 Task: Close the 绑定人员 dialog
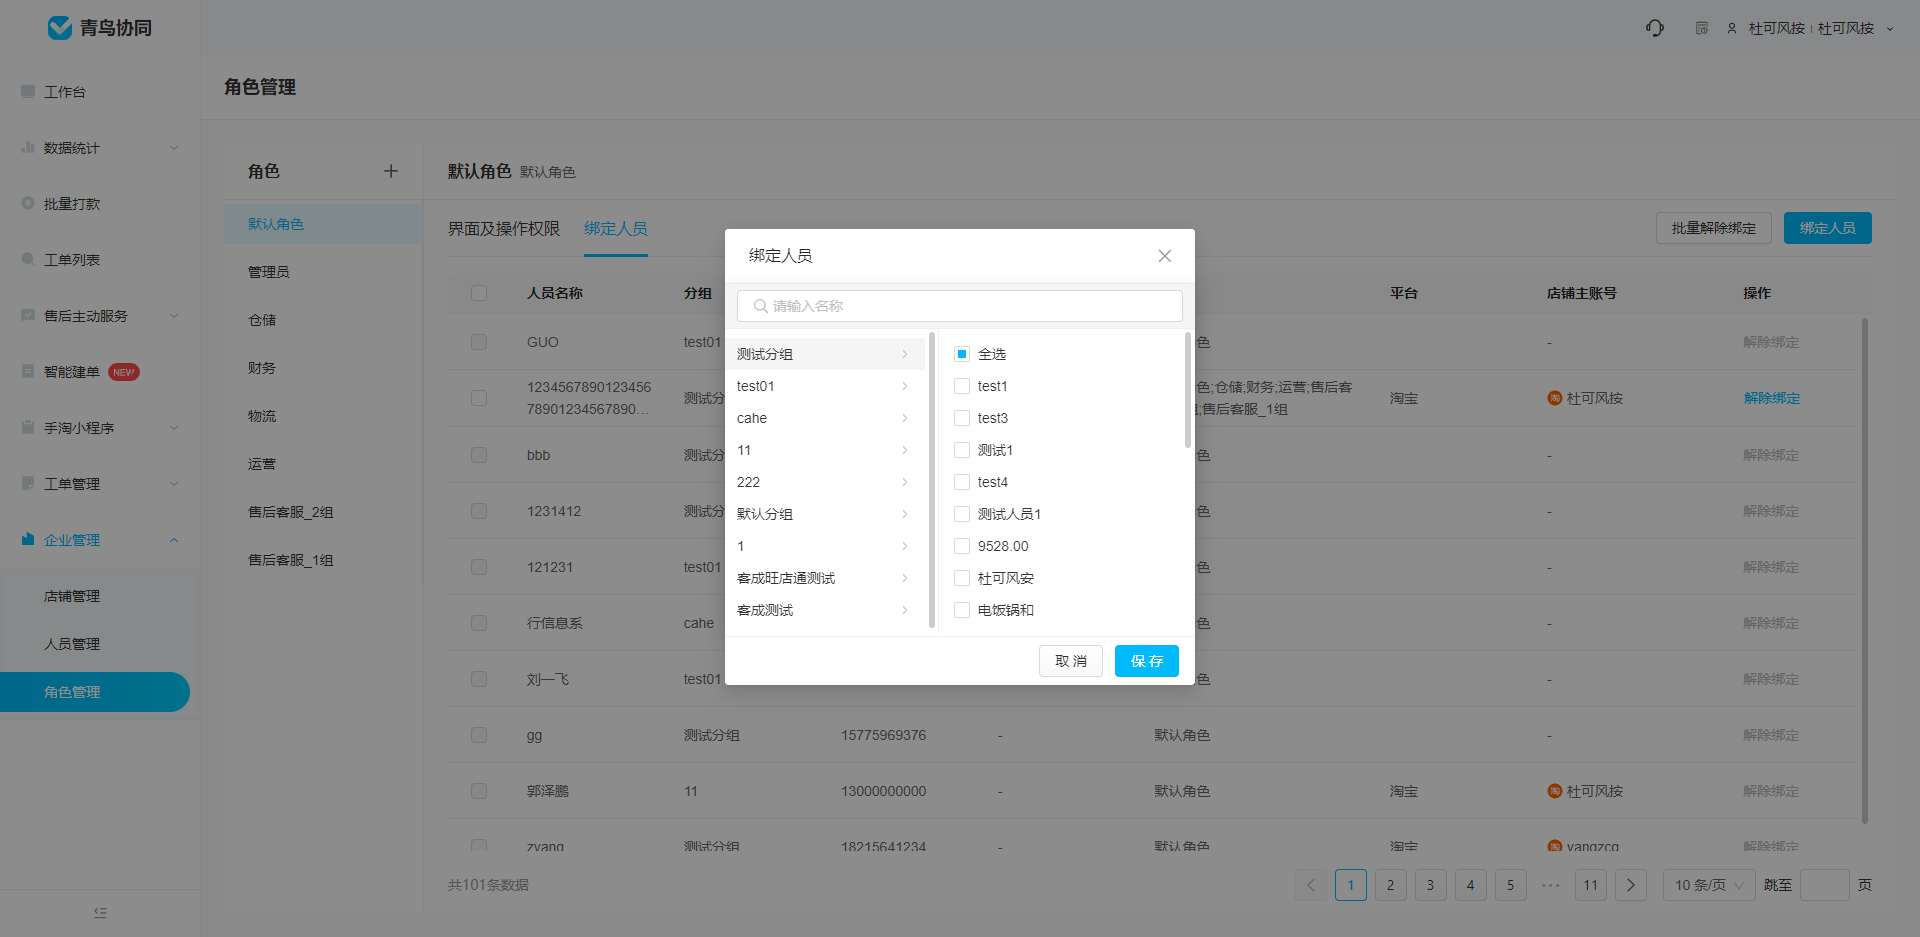1165,256
